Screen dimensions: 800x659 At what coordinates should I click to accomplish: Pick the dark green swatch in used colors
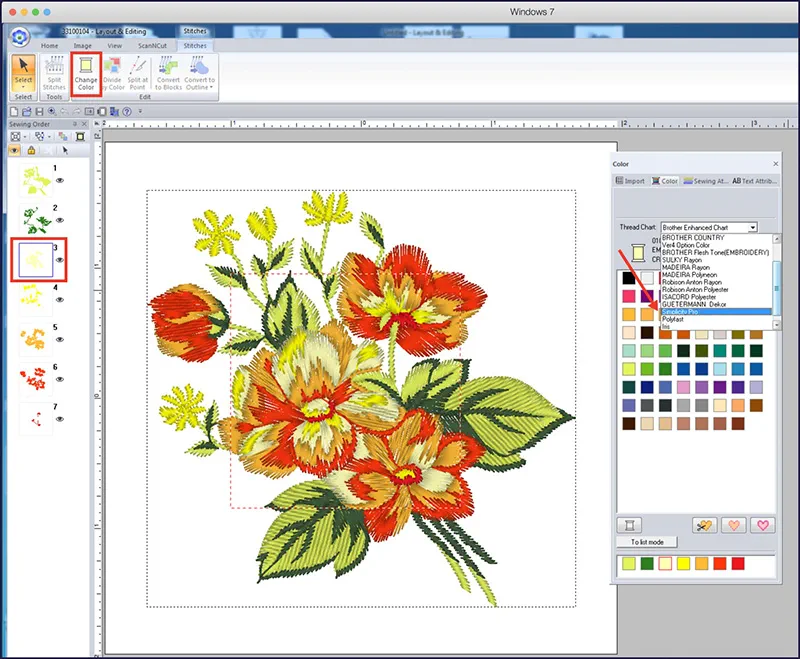tap(645, 565)
